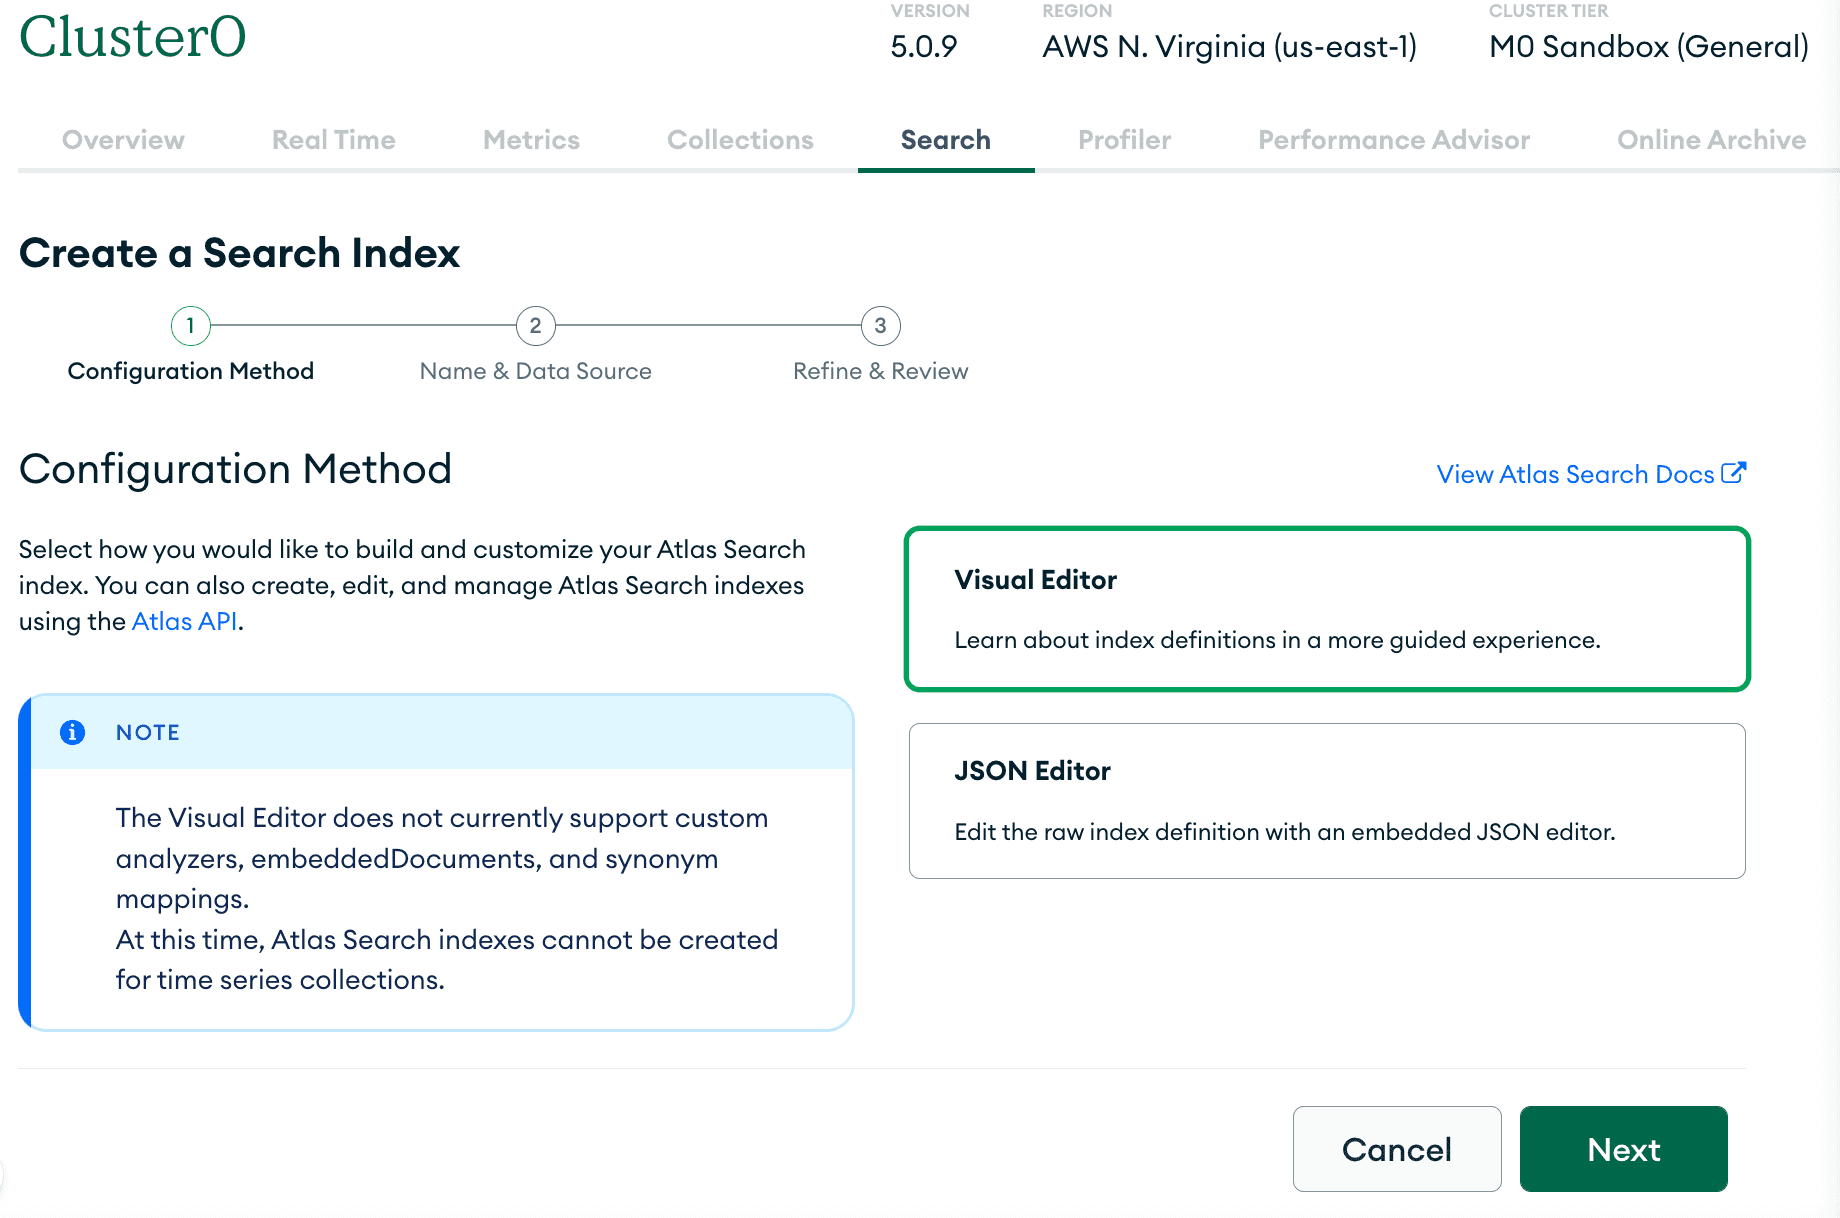Click the Cluster0 title heading

[133, 38]
